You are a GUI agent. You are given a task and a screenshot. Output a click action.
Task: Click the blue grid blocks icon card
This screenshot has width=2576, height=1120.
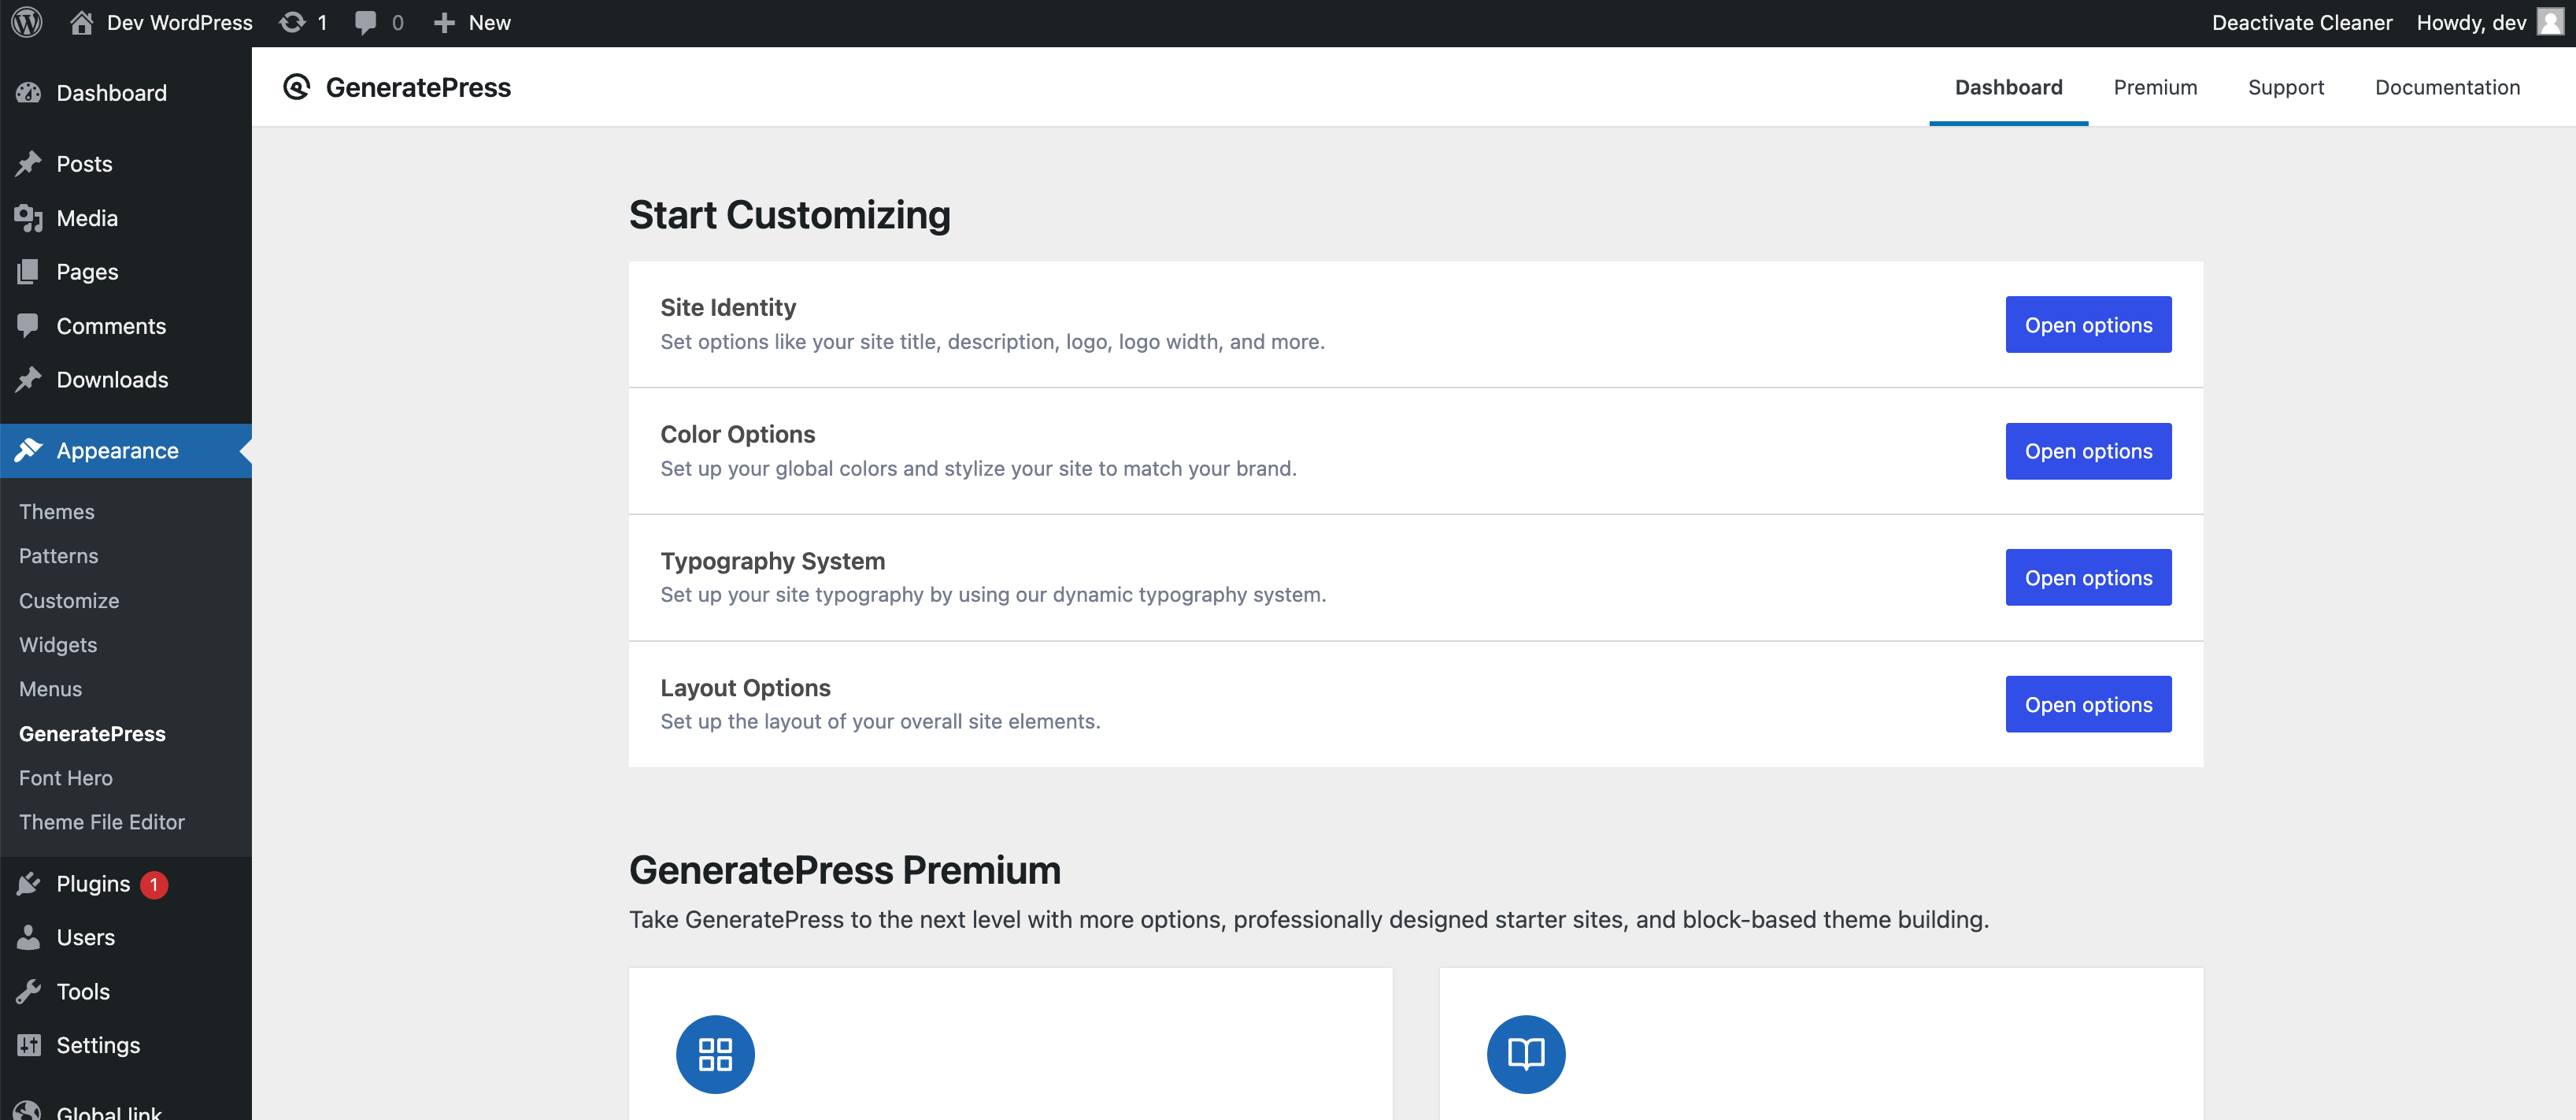(x=715, y=1054)
